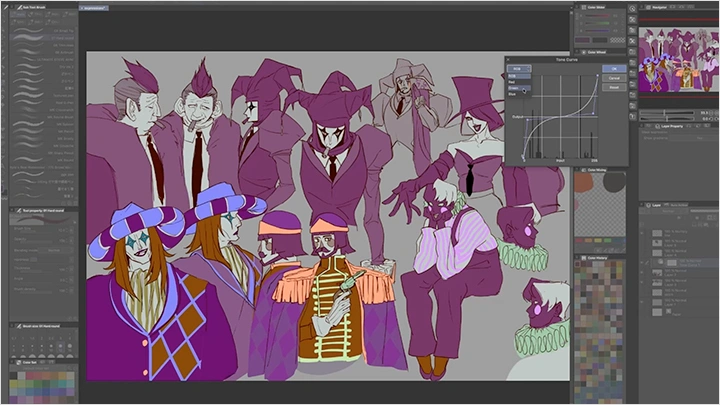The height and width of the screenshot is (405, 720).
Task: Pick a swatch in the Color History grid
Action: click(600, 320)
